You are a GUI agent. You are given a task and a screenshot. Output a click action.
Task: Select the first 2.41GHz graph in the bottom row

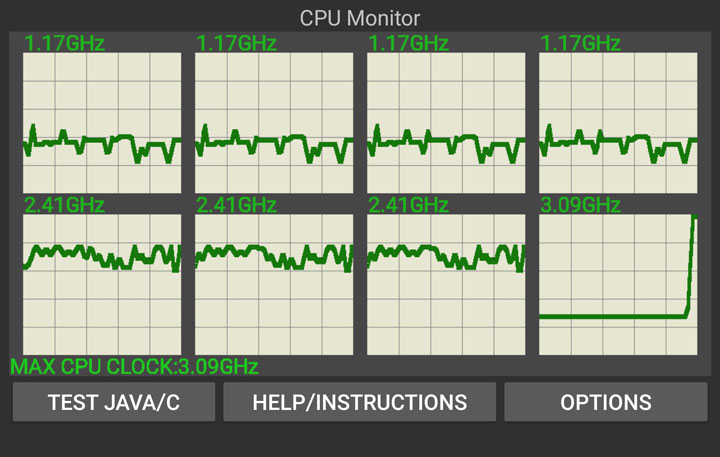pyautogui.click(x=101, y=284)
